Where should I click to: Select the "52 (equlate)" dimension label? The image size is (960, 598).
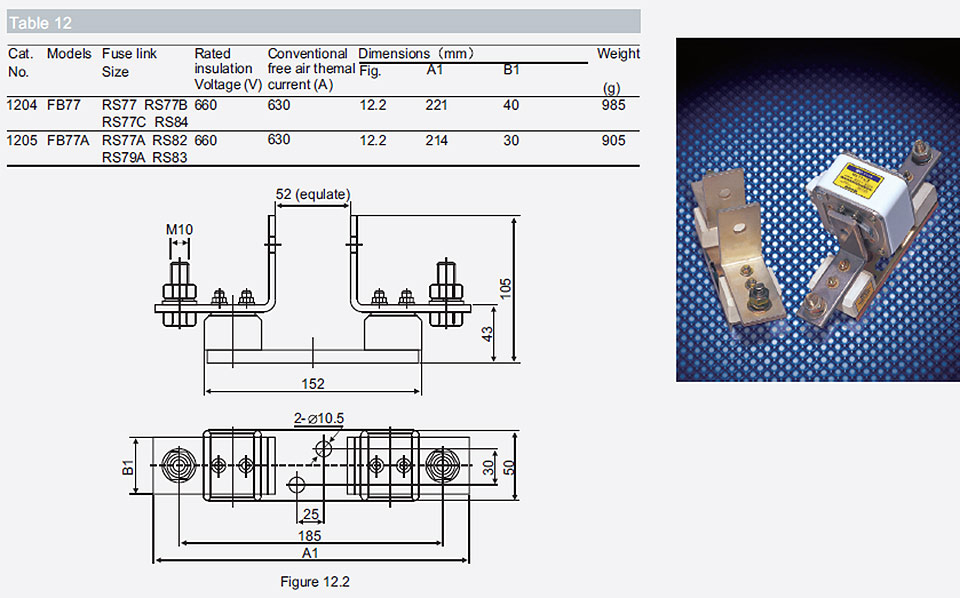313,195
